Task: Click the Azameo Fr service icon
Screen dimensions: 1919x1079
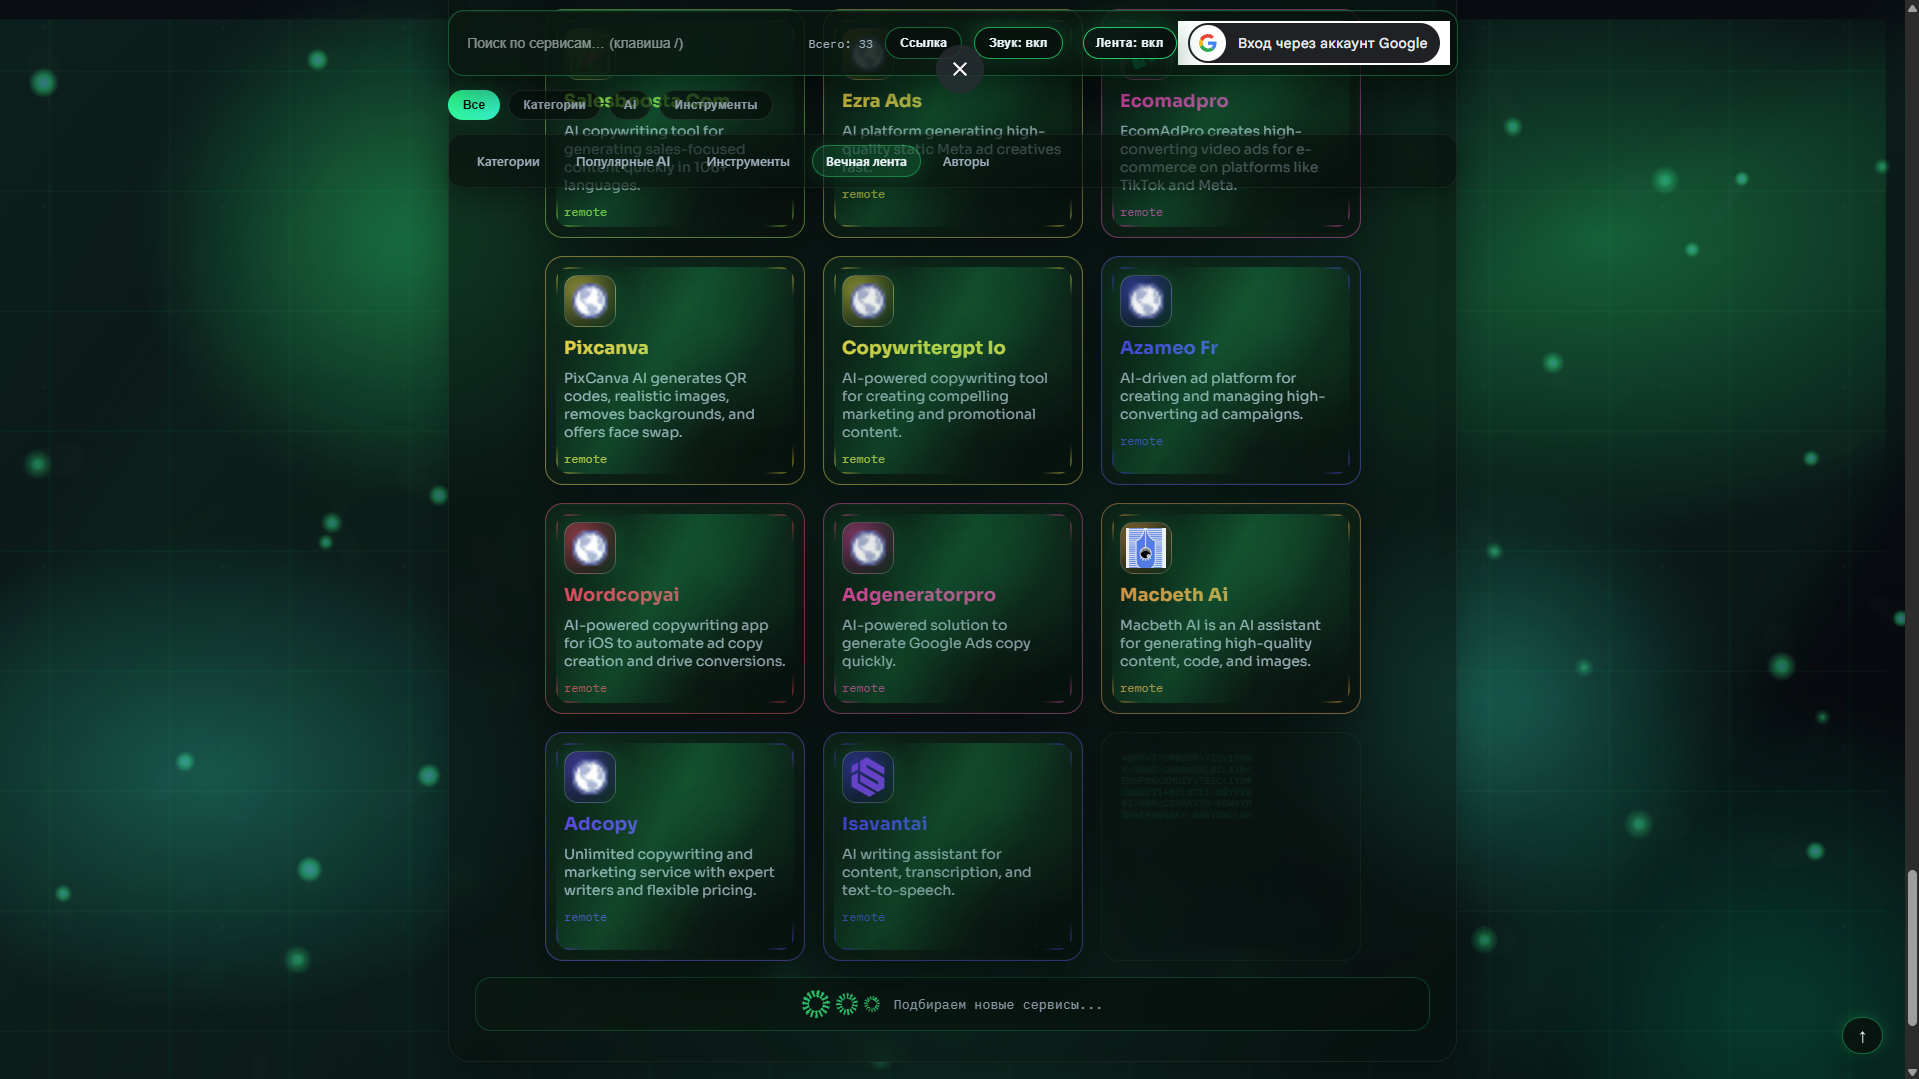Action: tap(1145, 300)
